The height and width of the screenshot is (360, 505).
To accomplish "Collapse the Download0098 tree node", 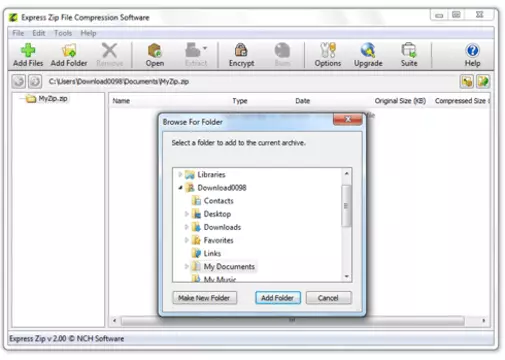I will (x=180, y=188).
